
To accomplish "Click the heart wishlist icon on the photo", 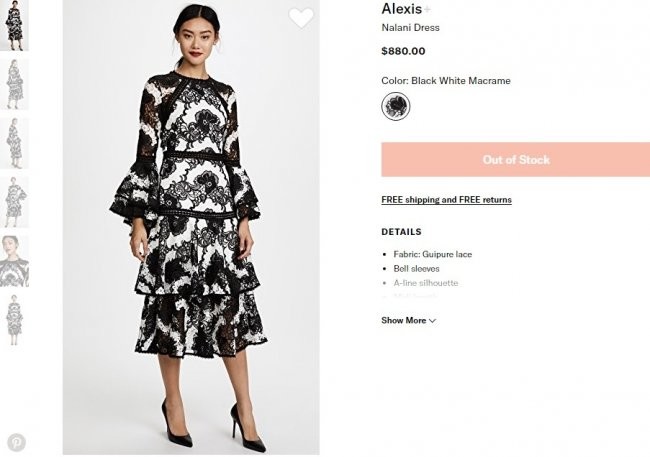I will [x=300, y=18].
